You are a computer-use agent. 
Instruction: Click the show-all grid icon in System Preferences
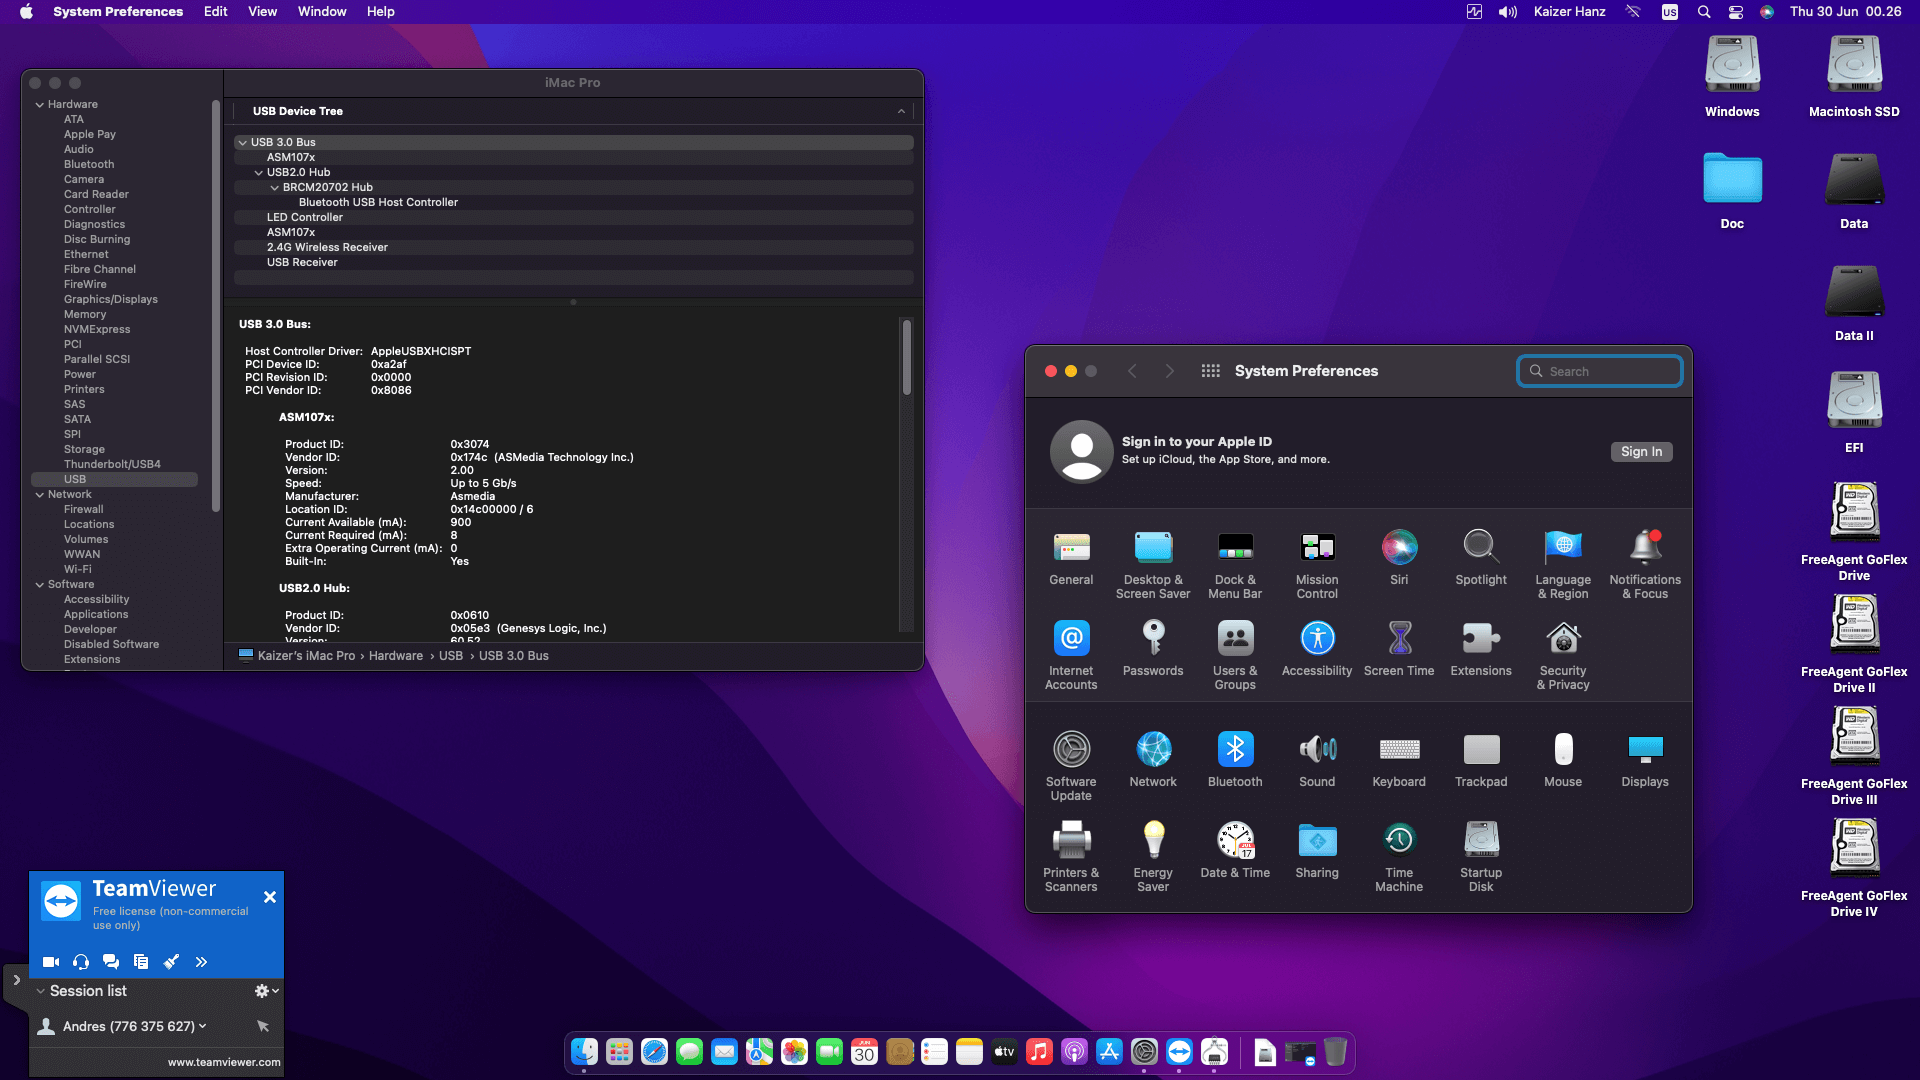1210,371
